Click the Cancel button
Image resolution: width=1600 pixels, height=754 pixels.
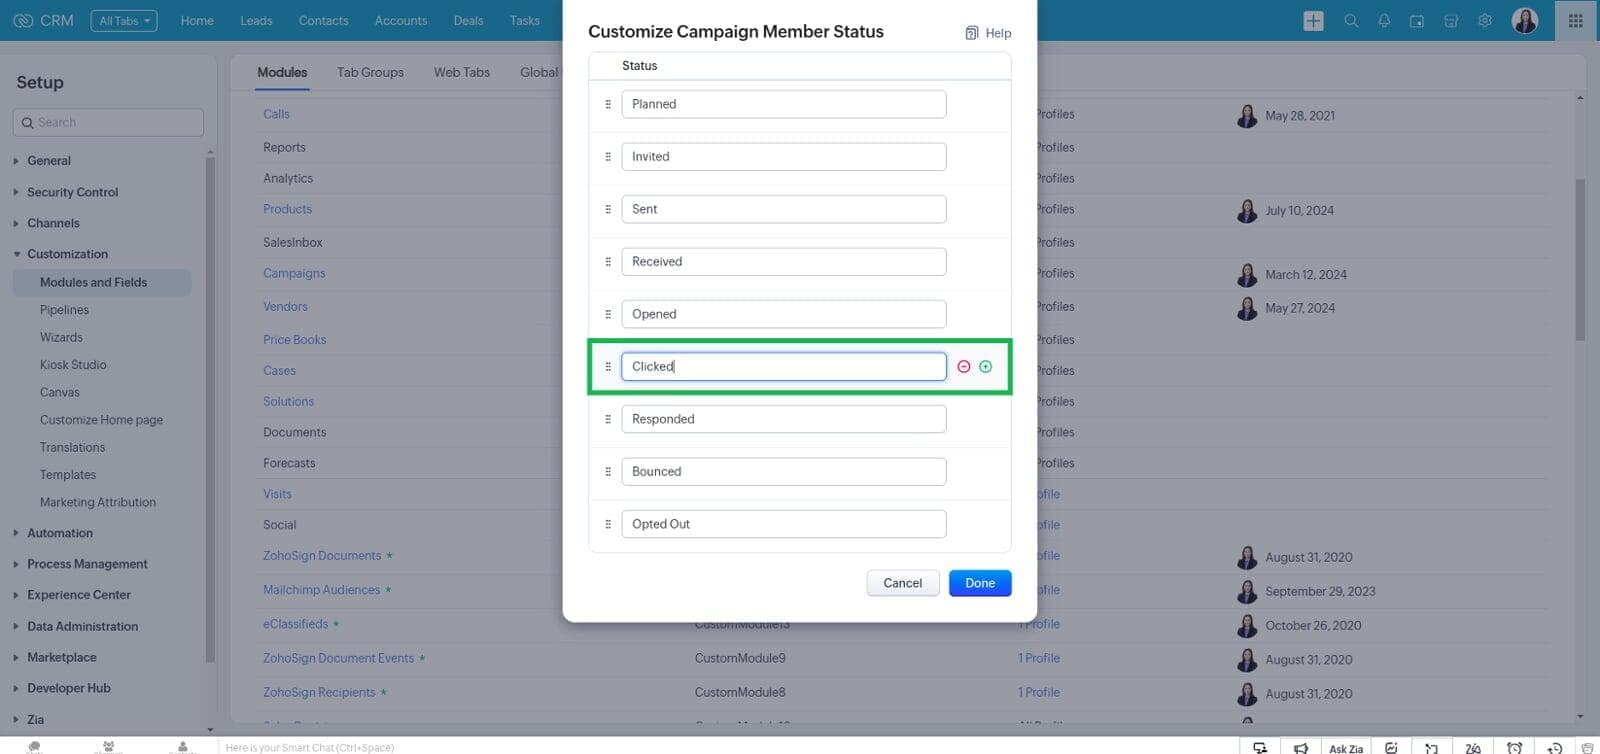tap(903, 583)
